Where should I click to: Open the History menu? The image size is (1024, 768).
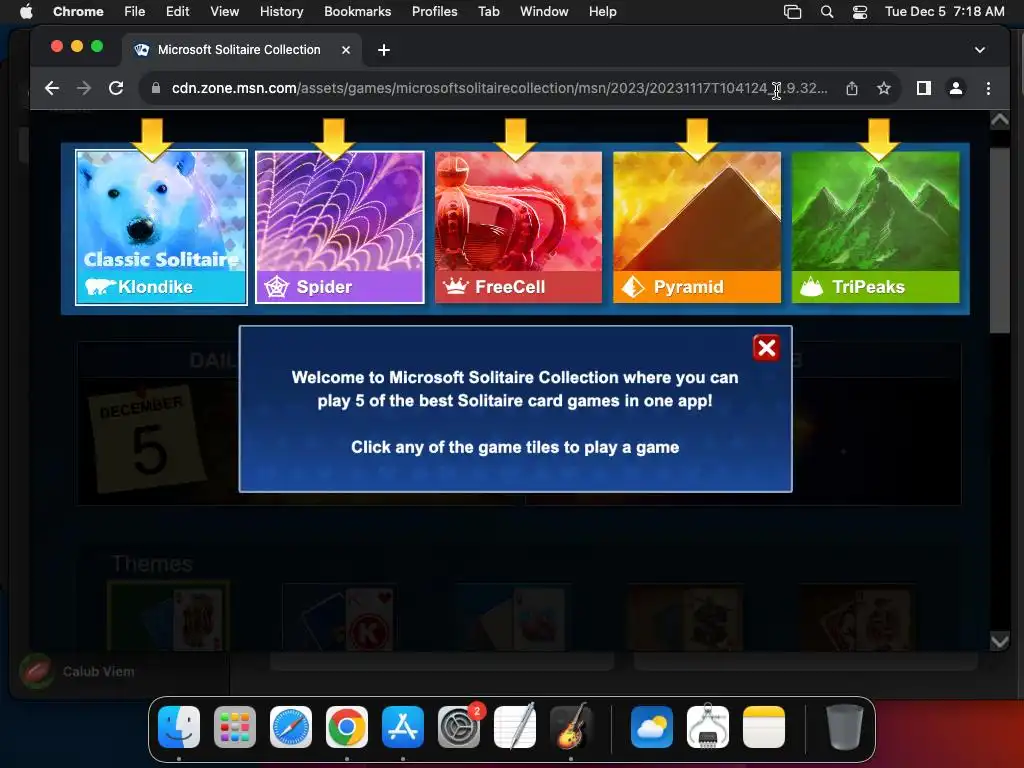coord(281,11)
